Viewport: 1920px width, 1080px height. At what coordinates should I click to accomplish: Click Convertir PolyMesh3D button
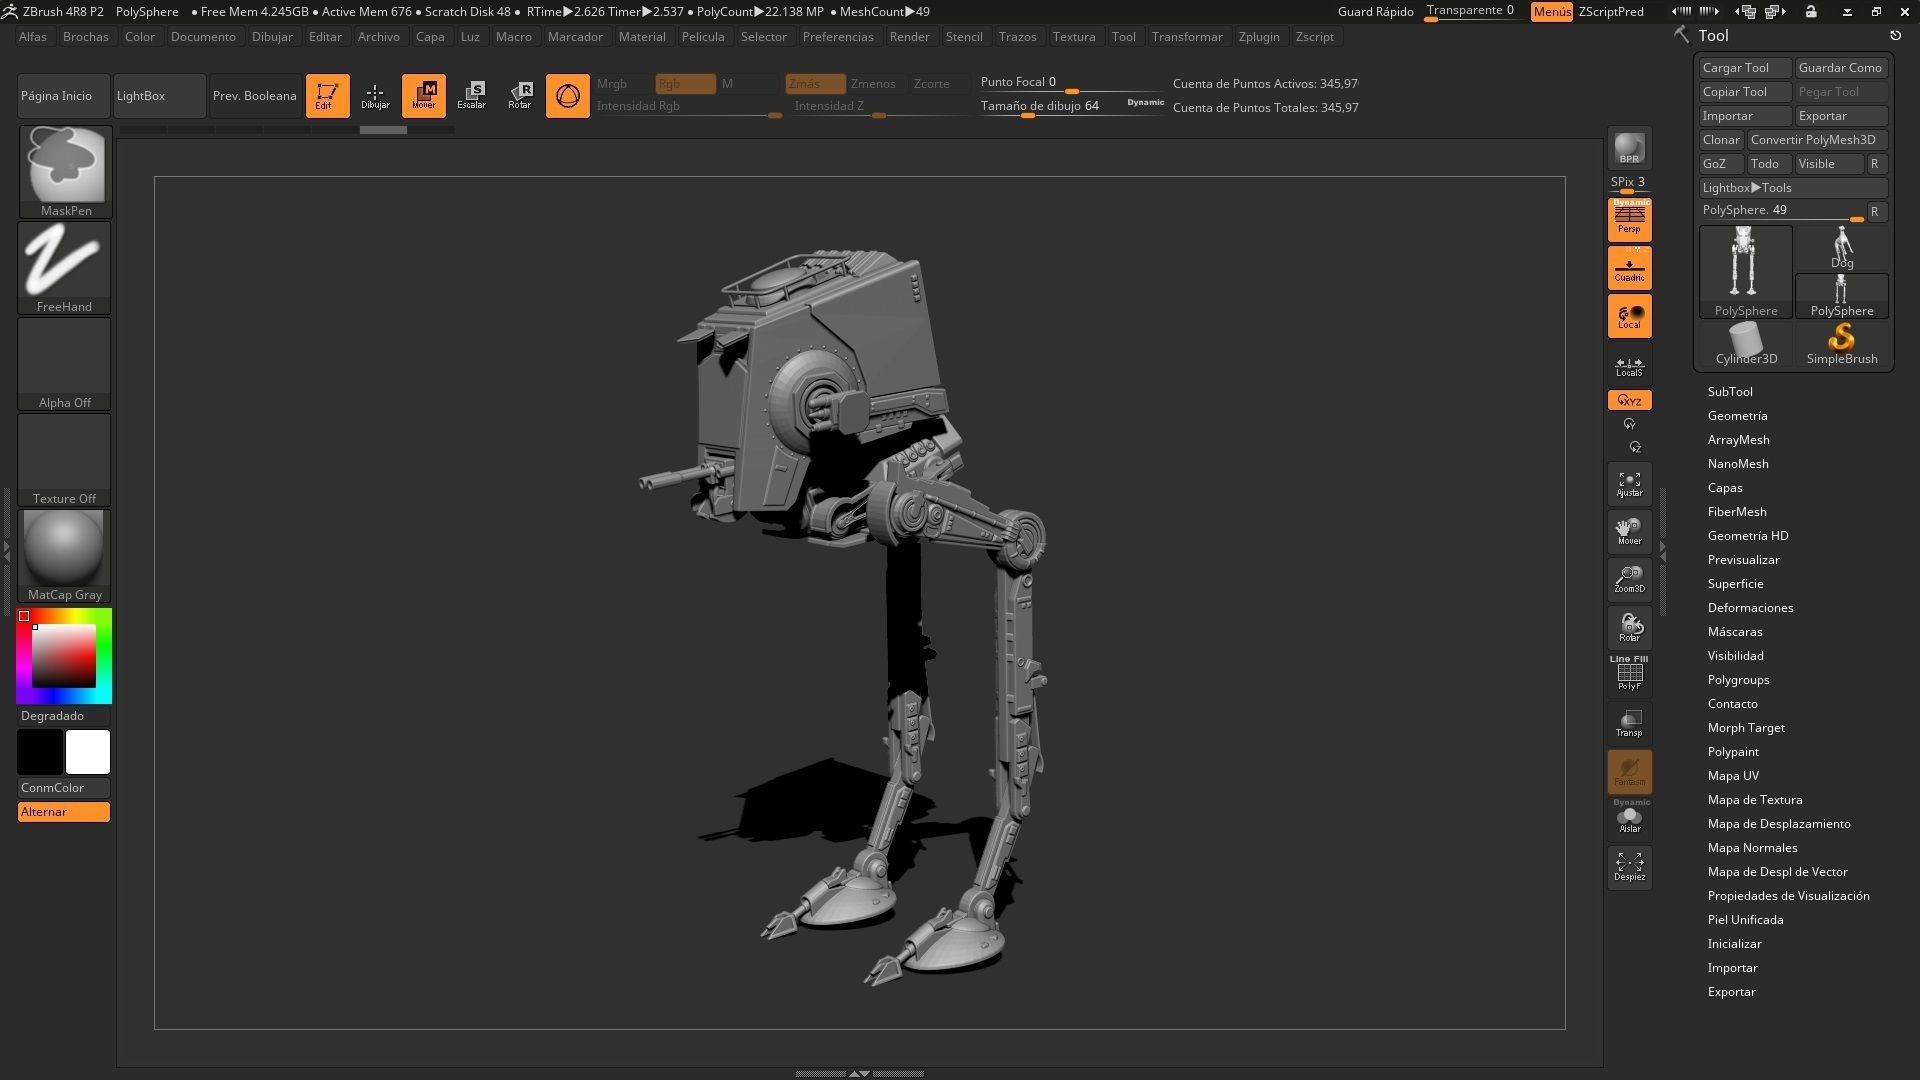(1817, 140)
